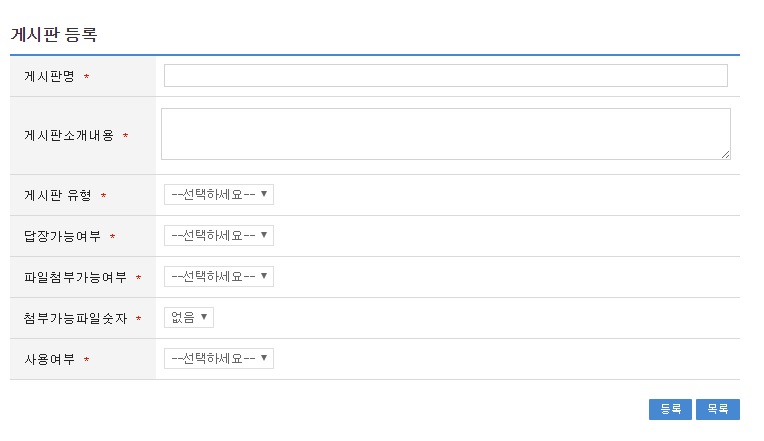Click the 사용여부 label
764x441 pixels.
coord(49,359)
